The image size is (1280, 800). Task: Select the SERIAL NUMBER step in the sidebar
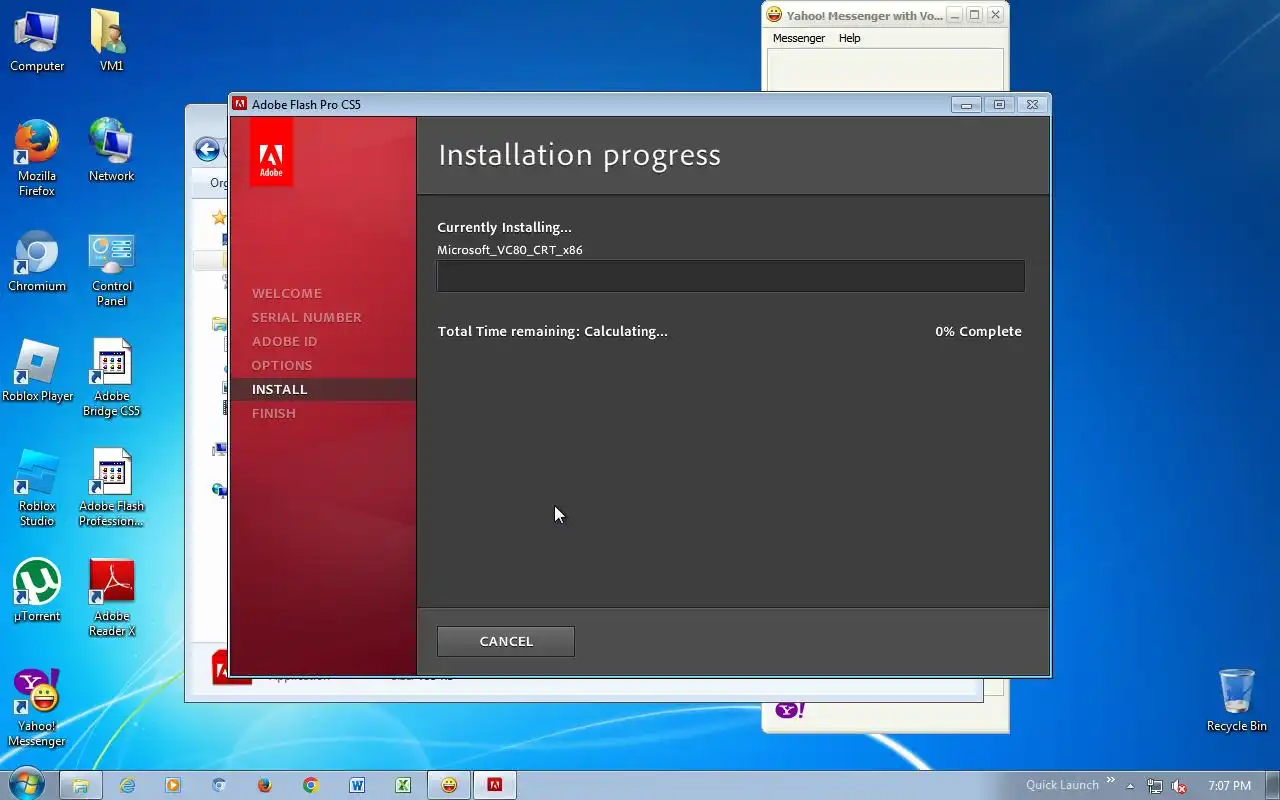point(307,317)
